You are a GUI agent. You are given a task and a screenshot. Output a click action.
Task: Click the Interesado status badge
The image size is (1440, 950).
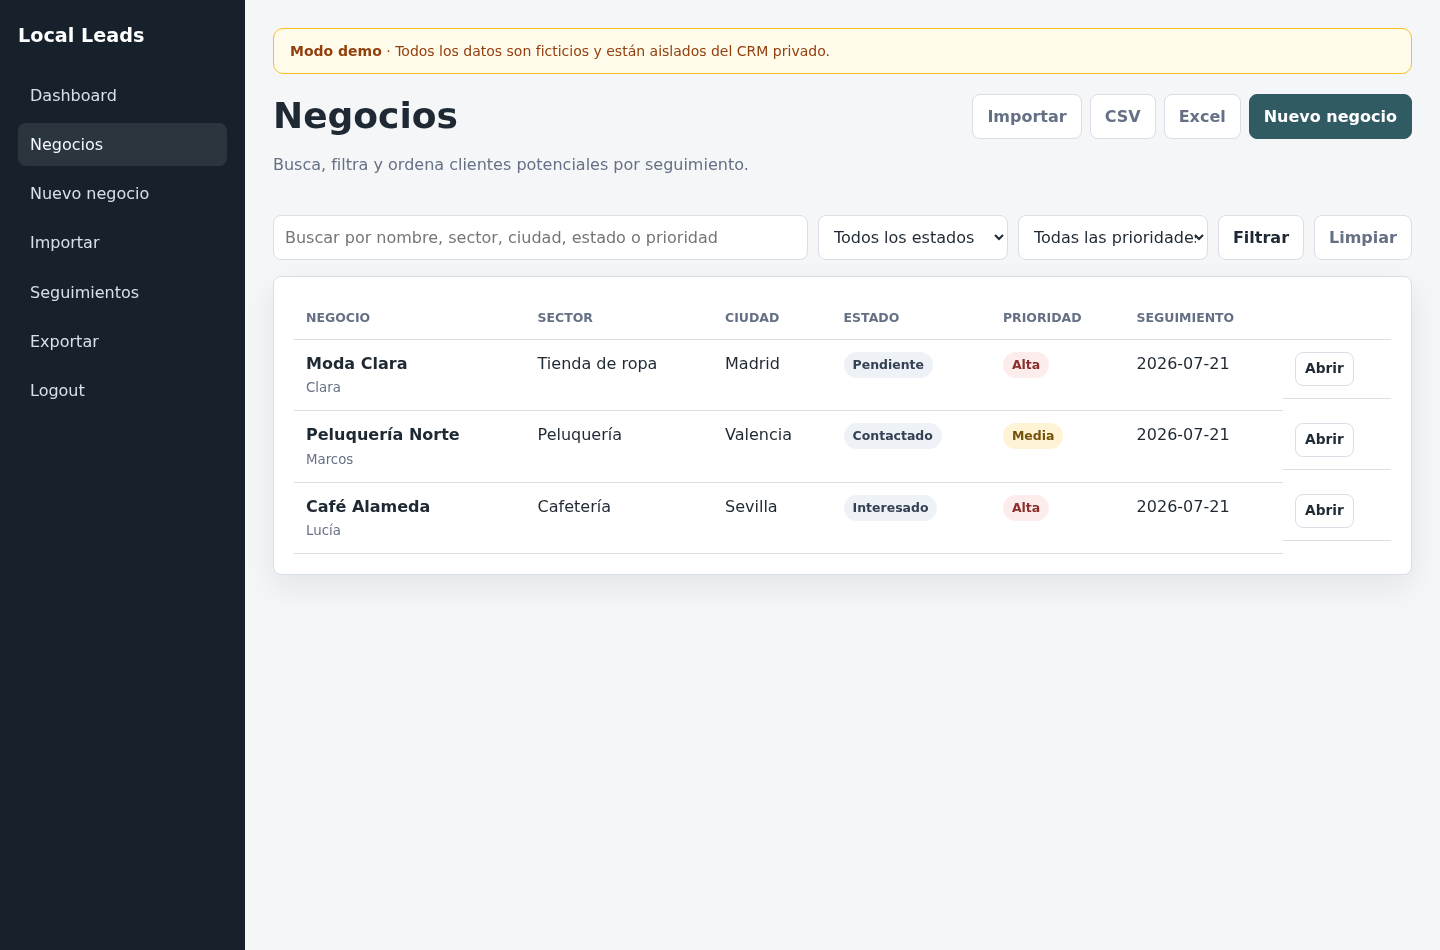tap(890, 508)
